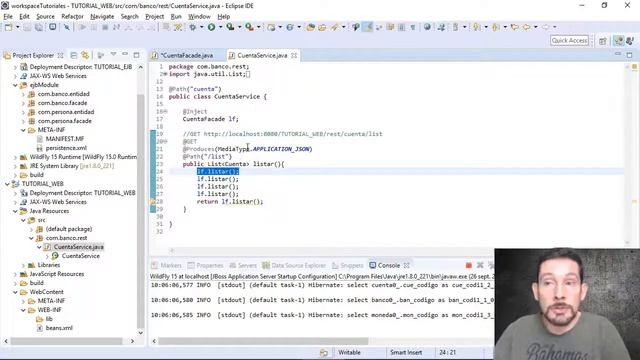Click the Debug bug icon
This screenshot has height=360, width=640.
point(192,27)
